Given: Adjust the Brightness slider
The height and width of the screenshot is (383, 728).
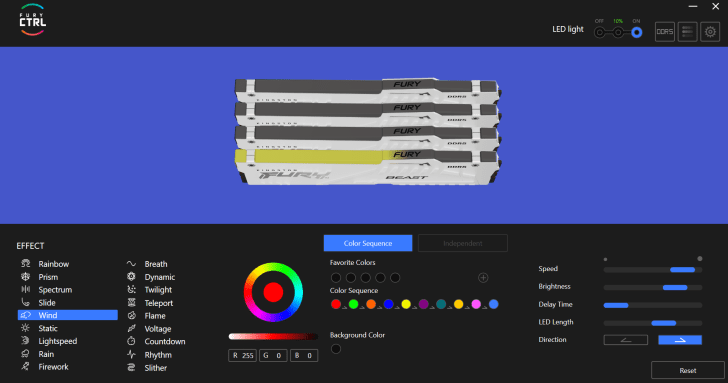Looking at the screenshot, I should pyautogui.click(x=653, y=287).
